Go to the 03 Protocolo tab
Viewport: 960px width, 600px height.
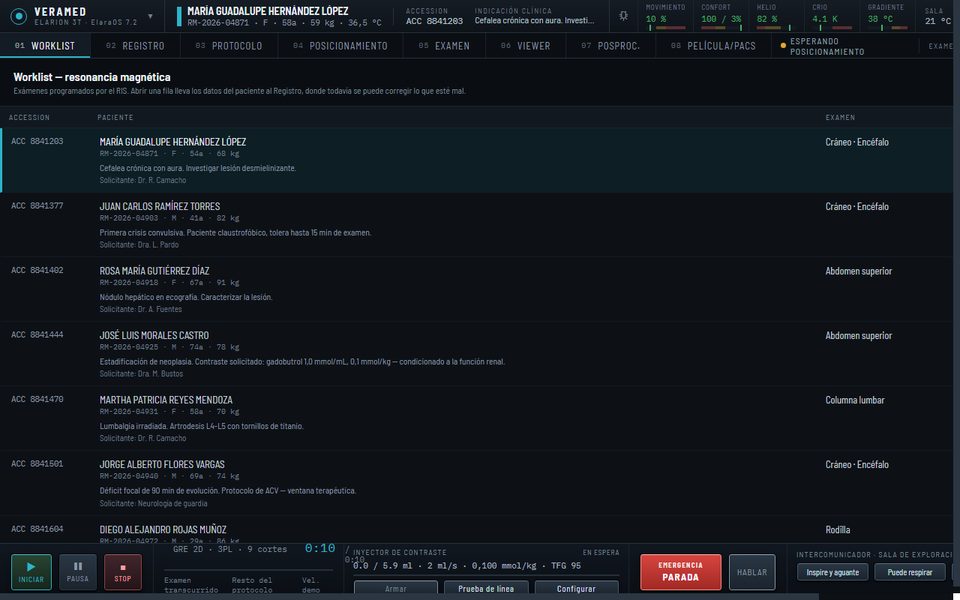229,46
